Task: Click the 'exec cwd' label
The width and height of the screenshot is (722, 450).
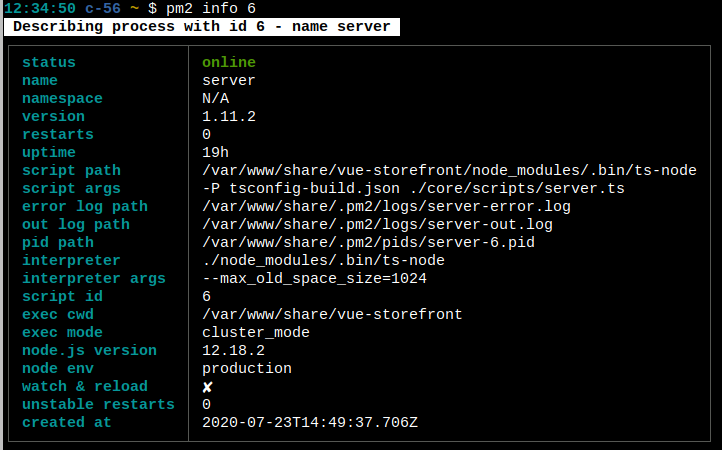Action: (58, 314)
